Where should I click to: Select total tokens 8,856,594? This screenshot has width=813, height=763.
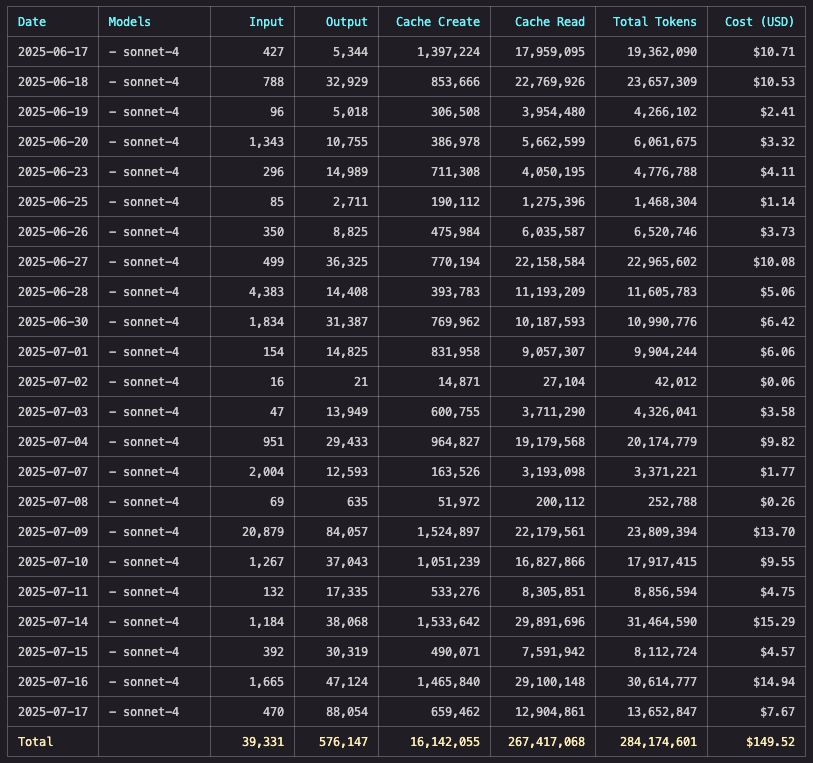(665, 593)
